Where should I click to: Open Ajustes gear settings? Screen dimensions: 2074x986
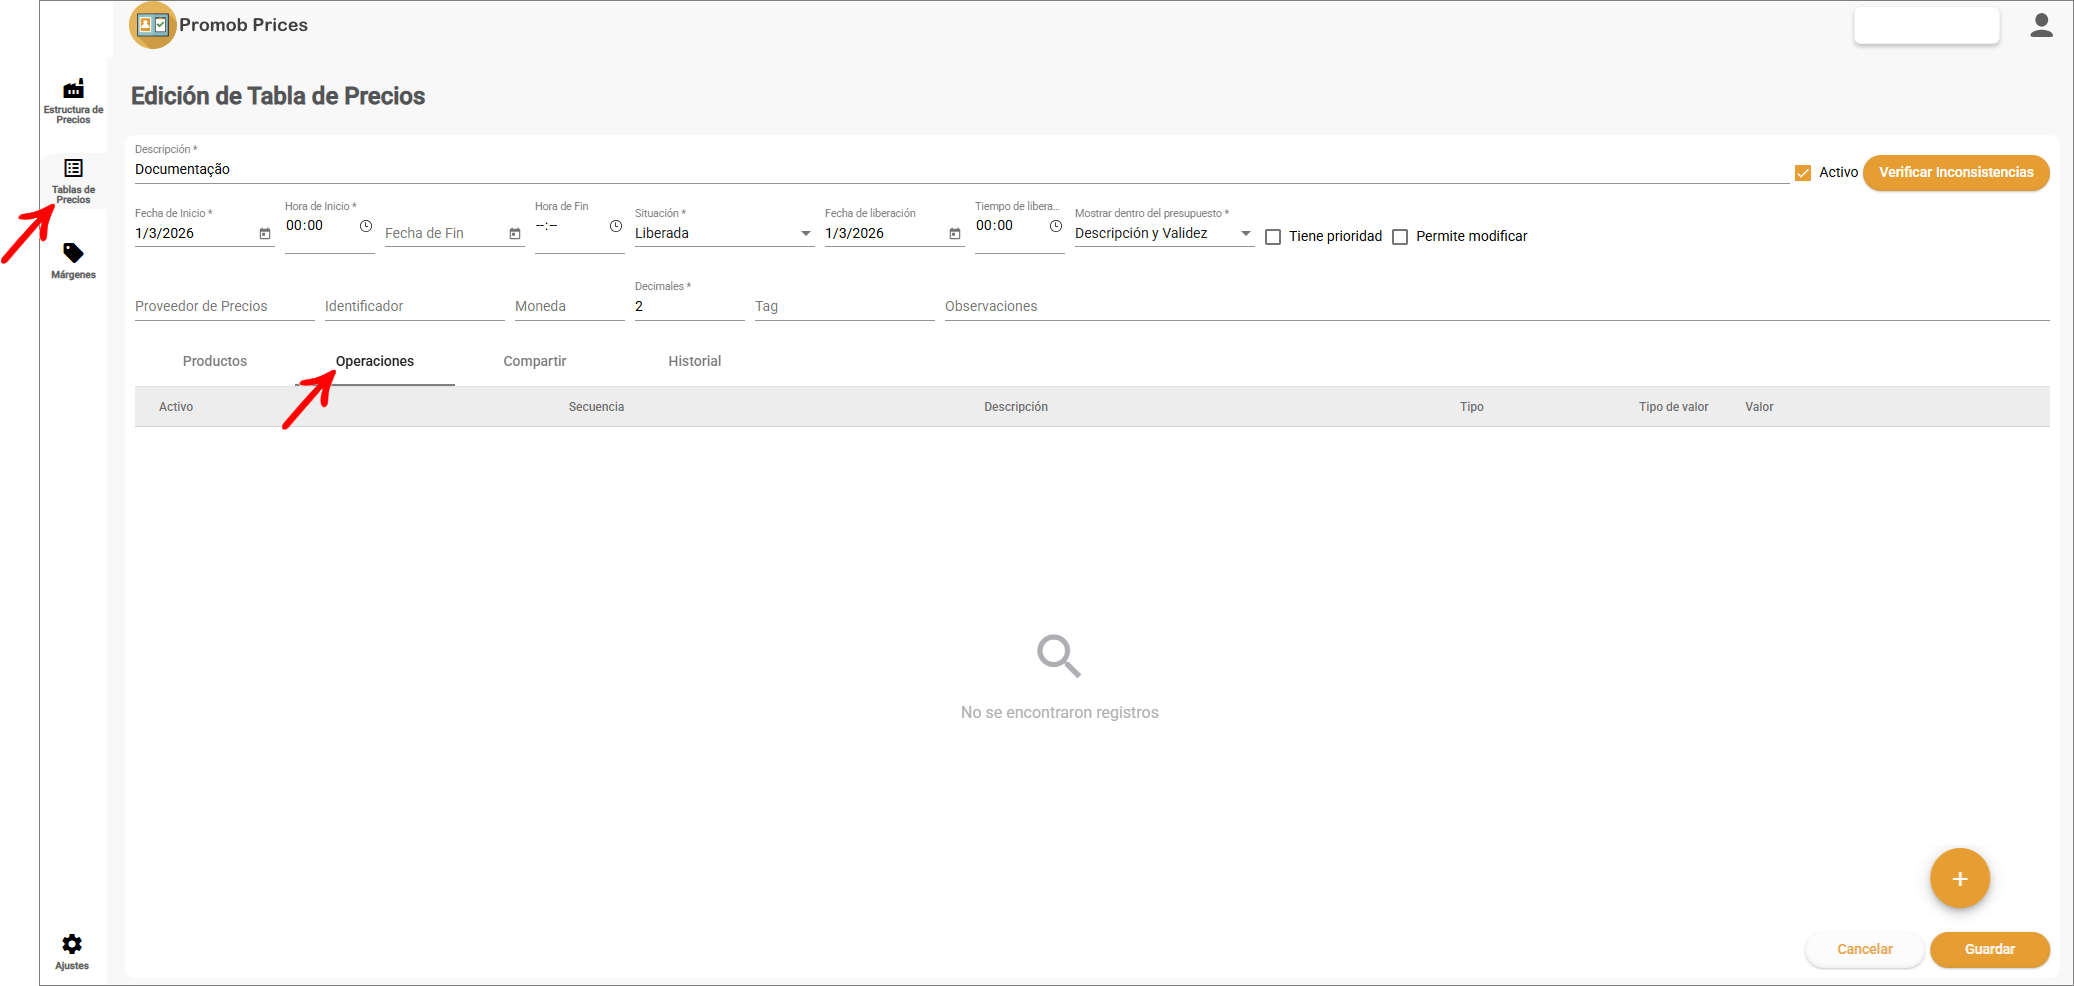pyautogui.click(x=72, y=951)
